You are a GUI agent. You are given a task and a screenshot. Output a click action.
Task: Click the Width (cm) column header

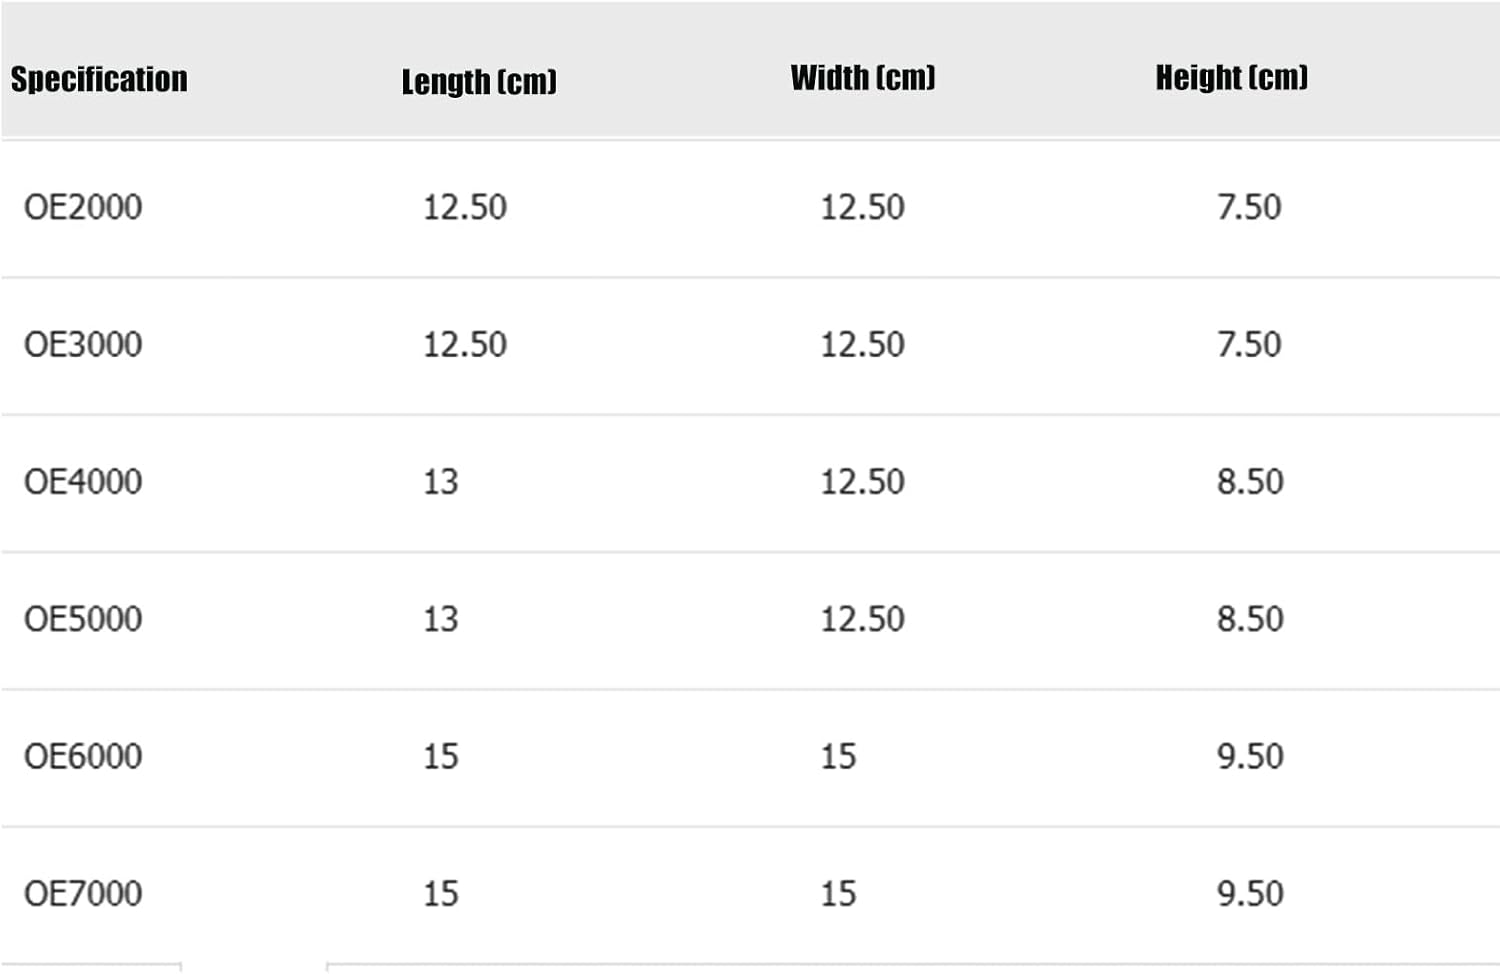click(863, 77)
